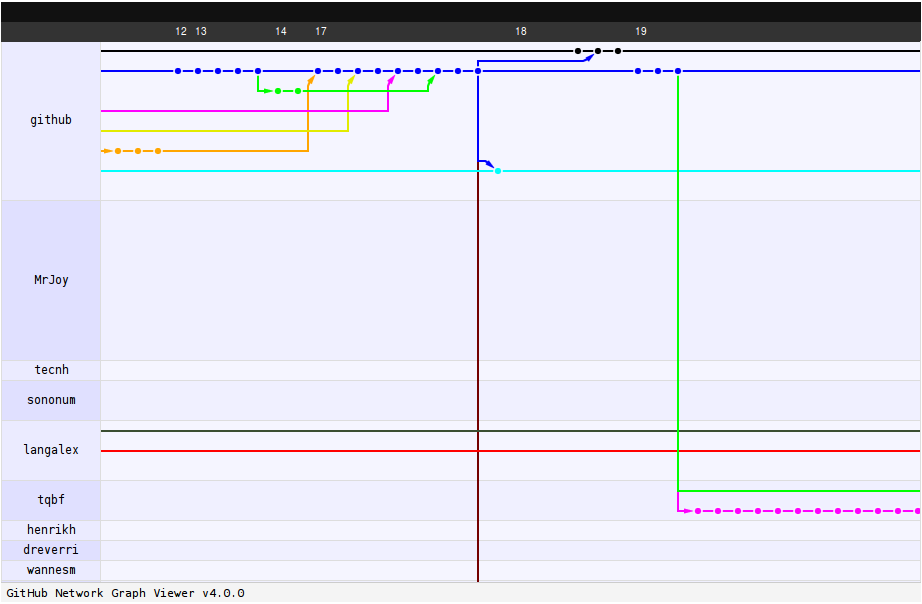Click the blue commit where the long green line descends

click(x=678, y=71)
